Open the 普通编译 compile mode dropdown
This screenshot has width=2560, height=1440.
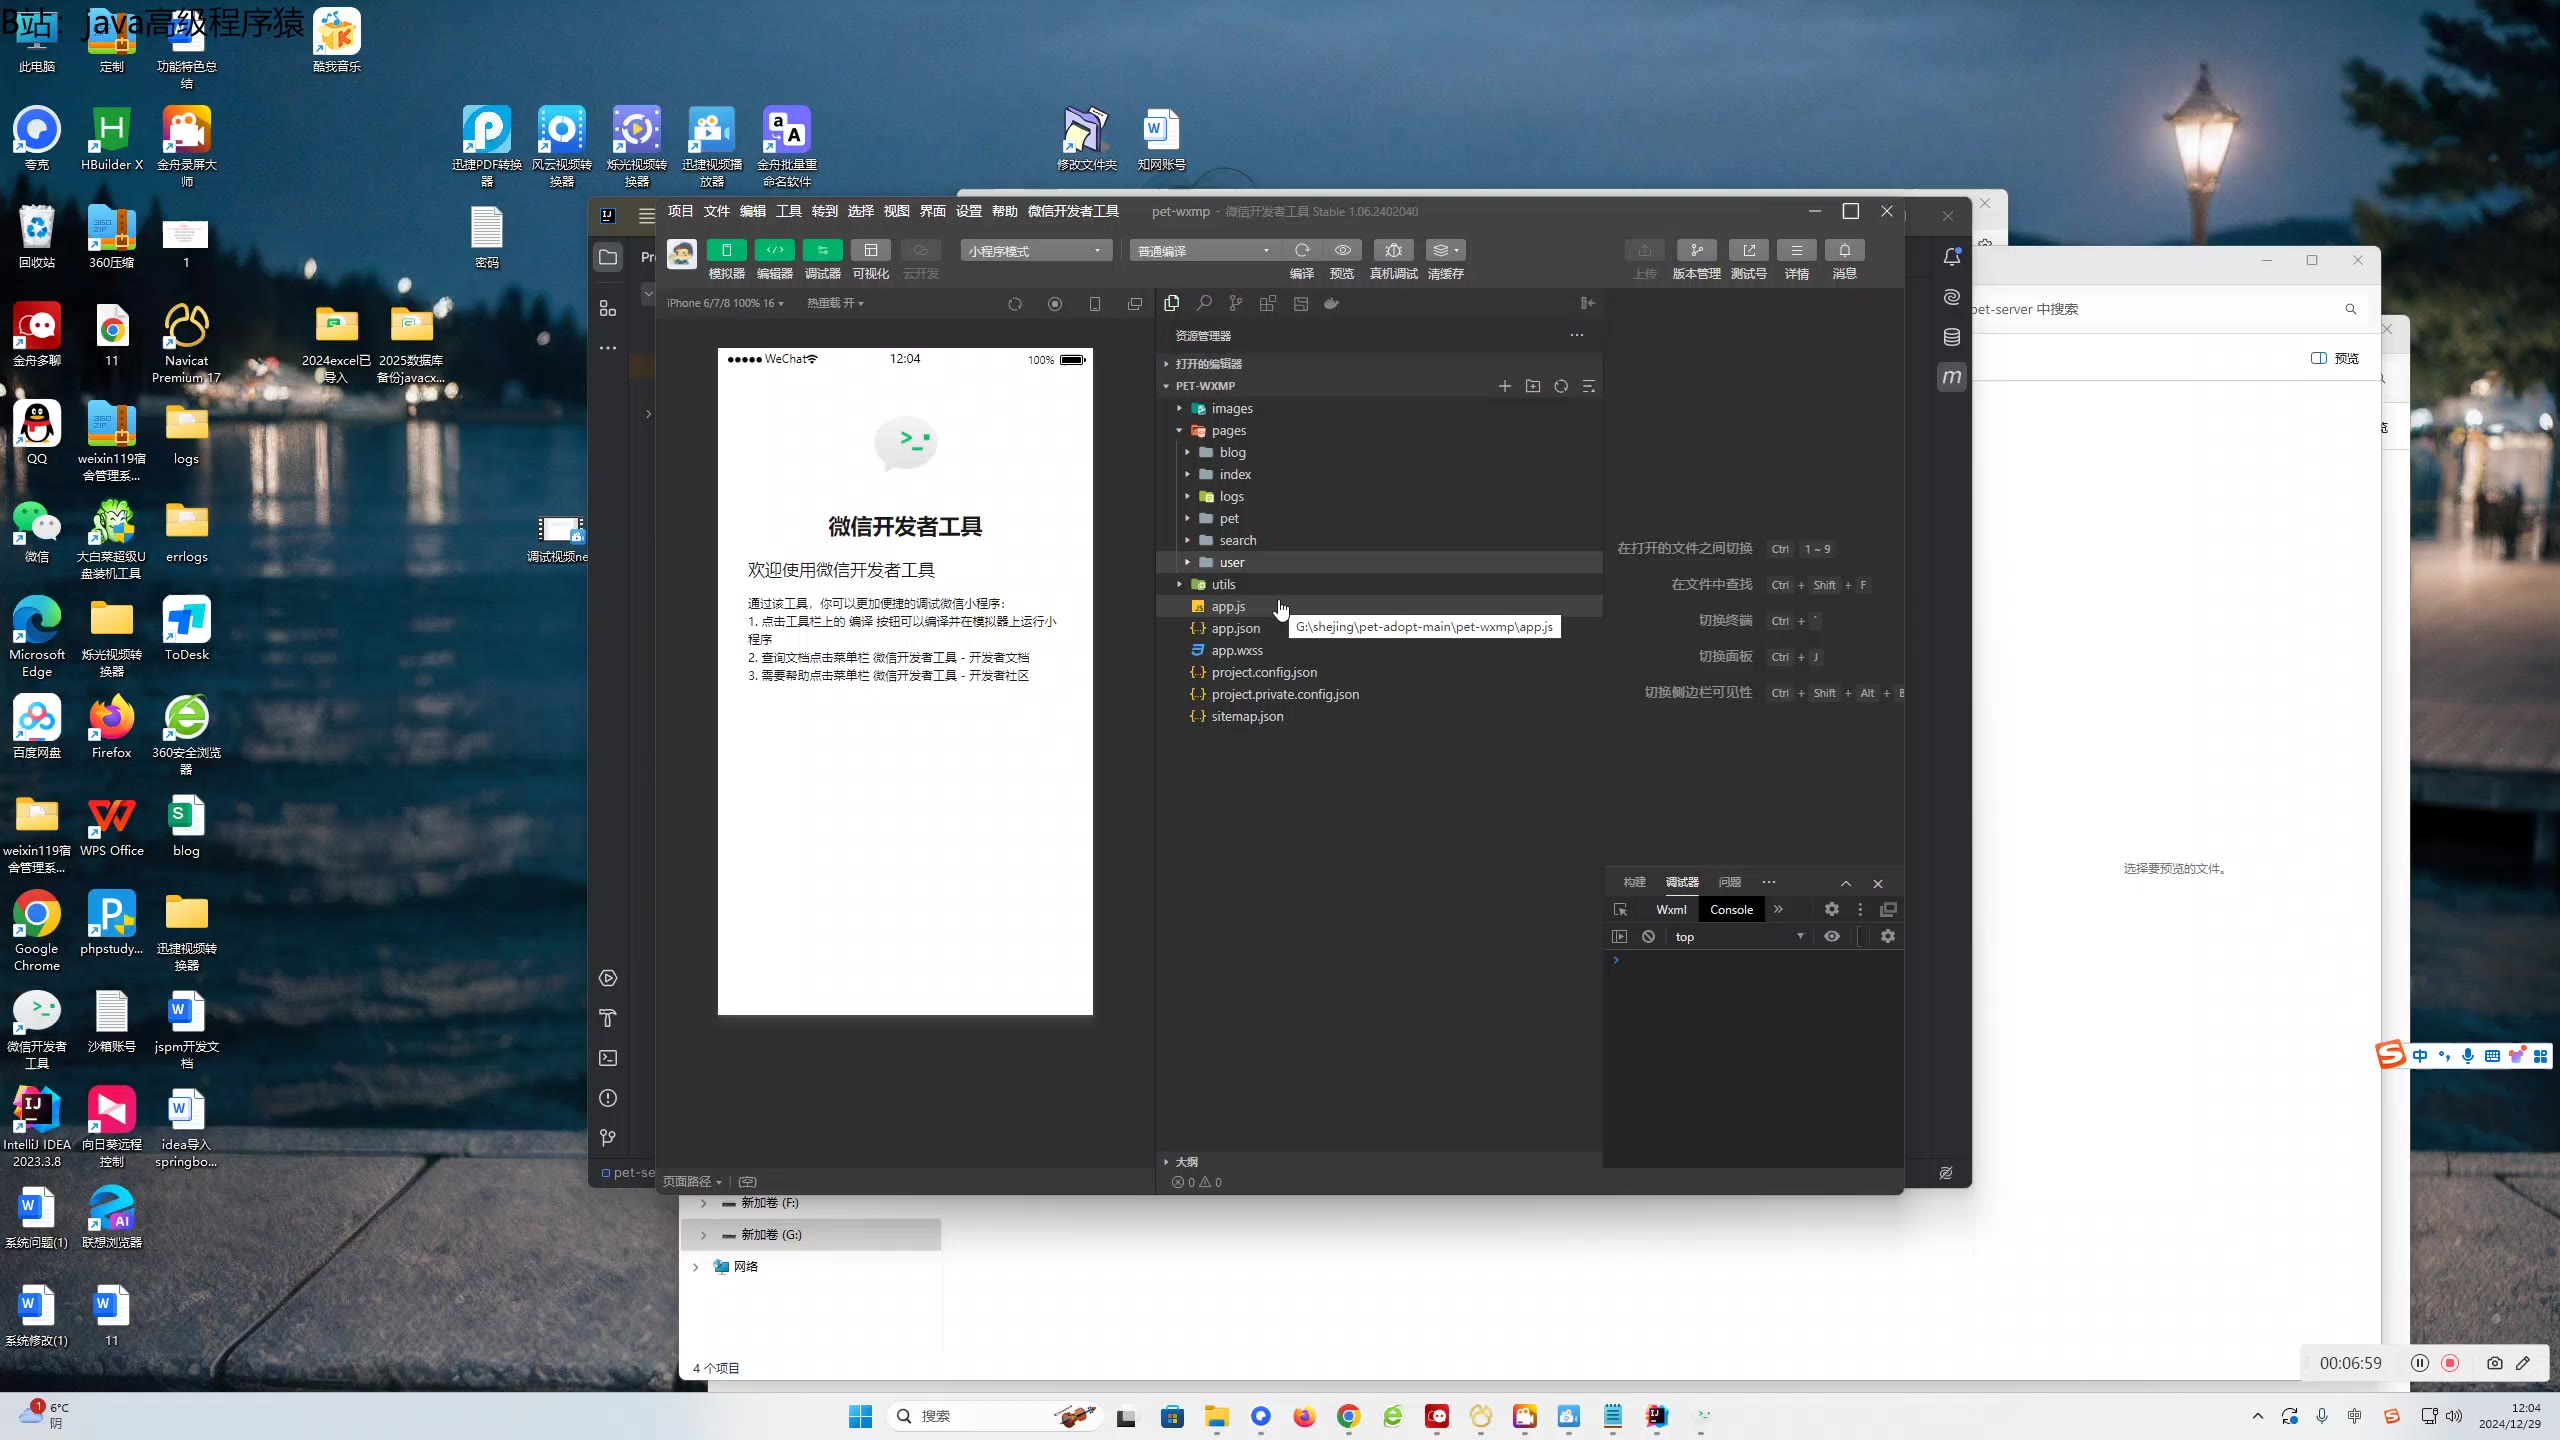point(1205,251)
